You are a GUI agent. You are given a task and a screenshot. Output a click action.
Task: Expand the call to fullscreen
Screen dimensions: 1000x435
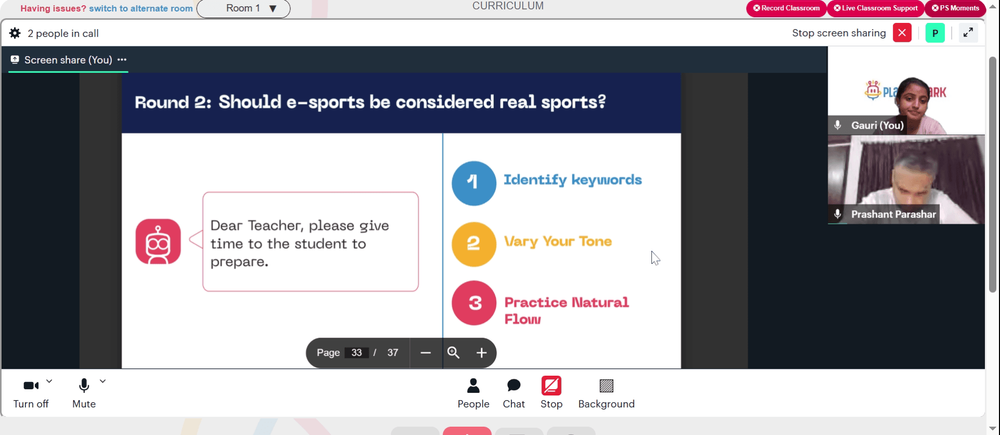(x=968, y=33)
